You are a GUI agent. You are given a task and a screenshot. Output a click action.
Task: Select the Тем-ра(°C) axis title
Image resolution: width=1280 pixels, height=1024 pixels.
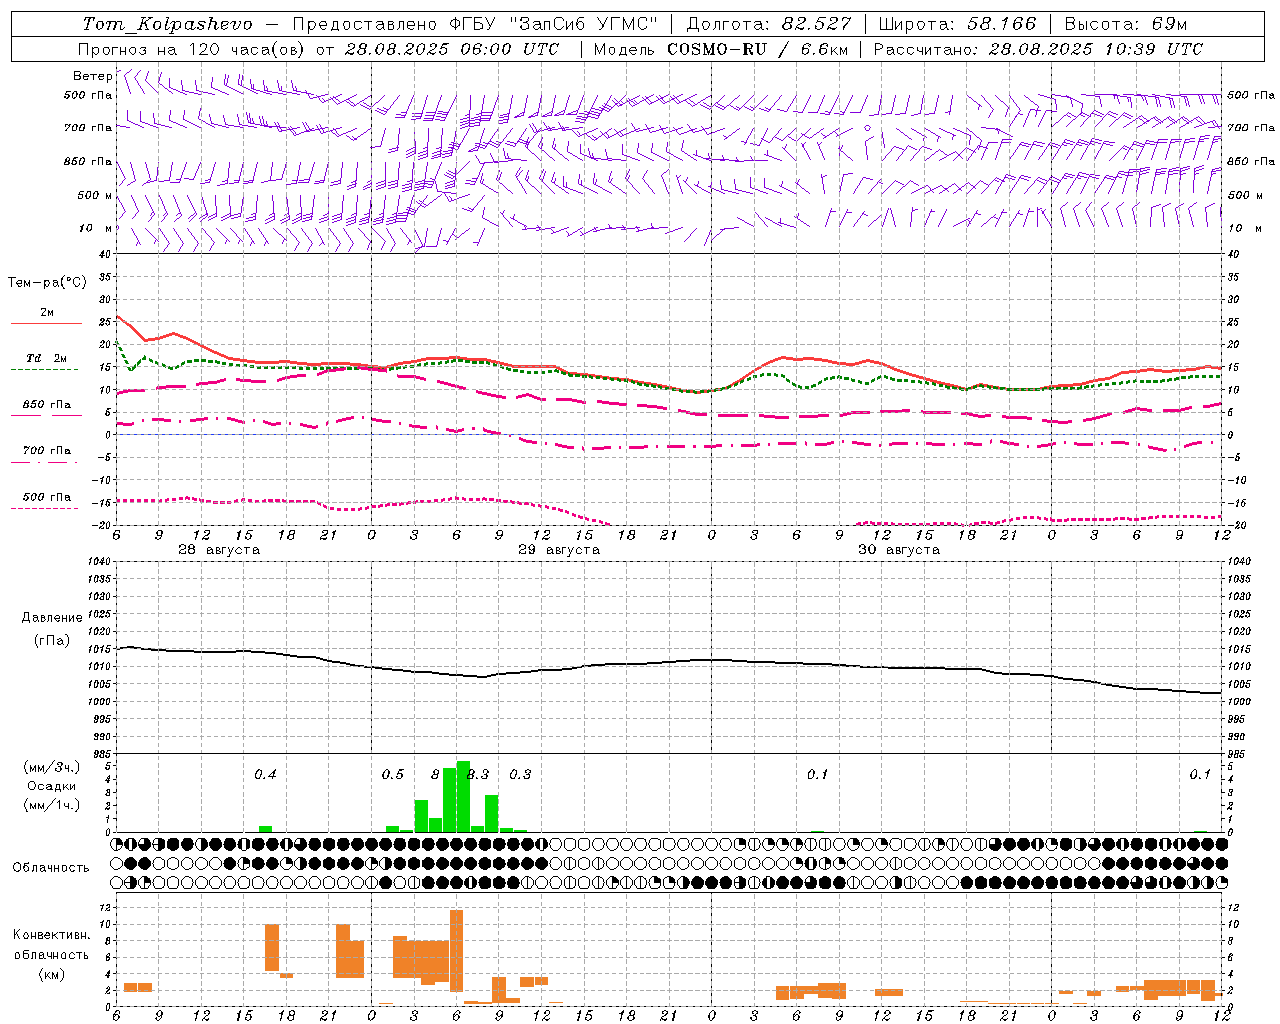tap(47, 283)
